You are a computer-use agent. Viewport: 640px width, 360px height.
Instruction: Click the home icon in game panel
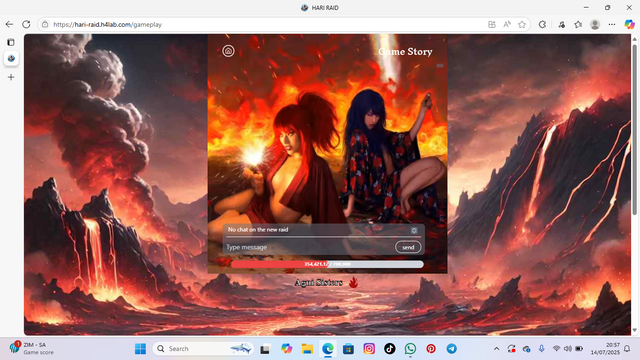click(228, 51)
